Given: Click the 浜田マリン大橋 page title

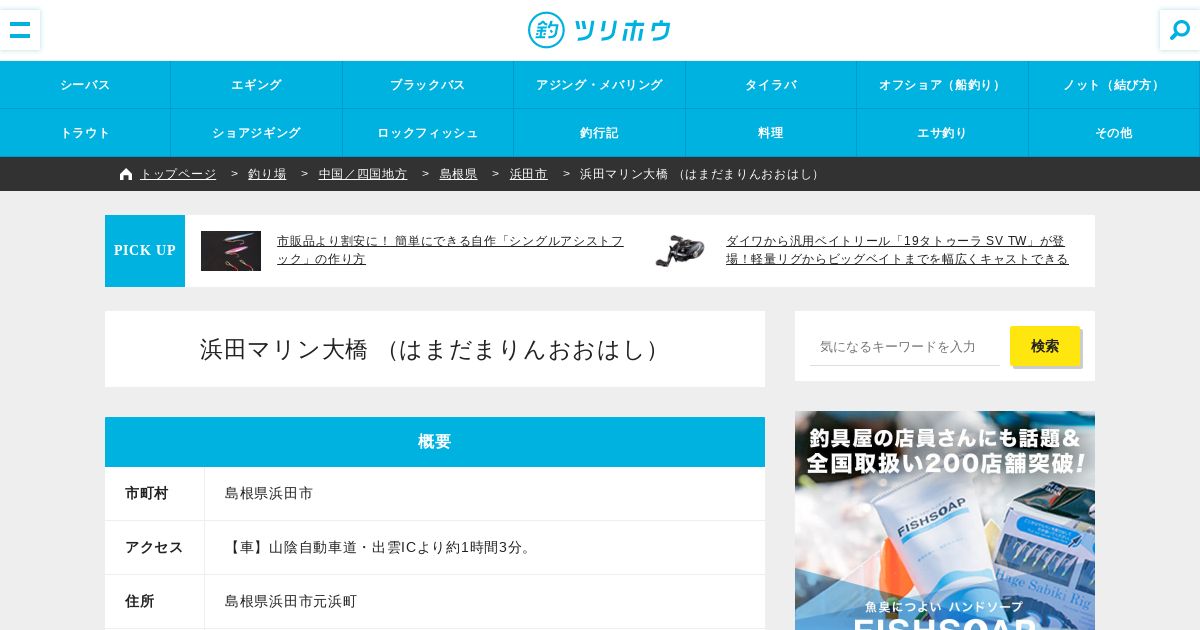Looking at the screenshot, I should click(x=435, y=349).
